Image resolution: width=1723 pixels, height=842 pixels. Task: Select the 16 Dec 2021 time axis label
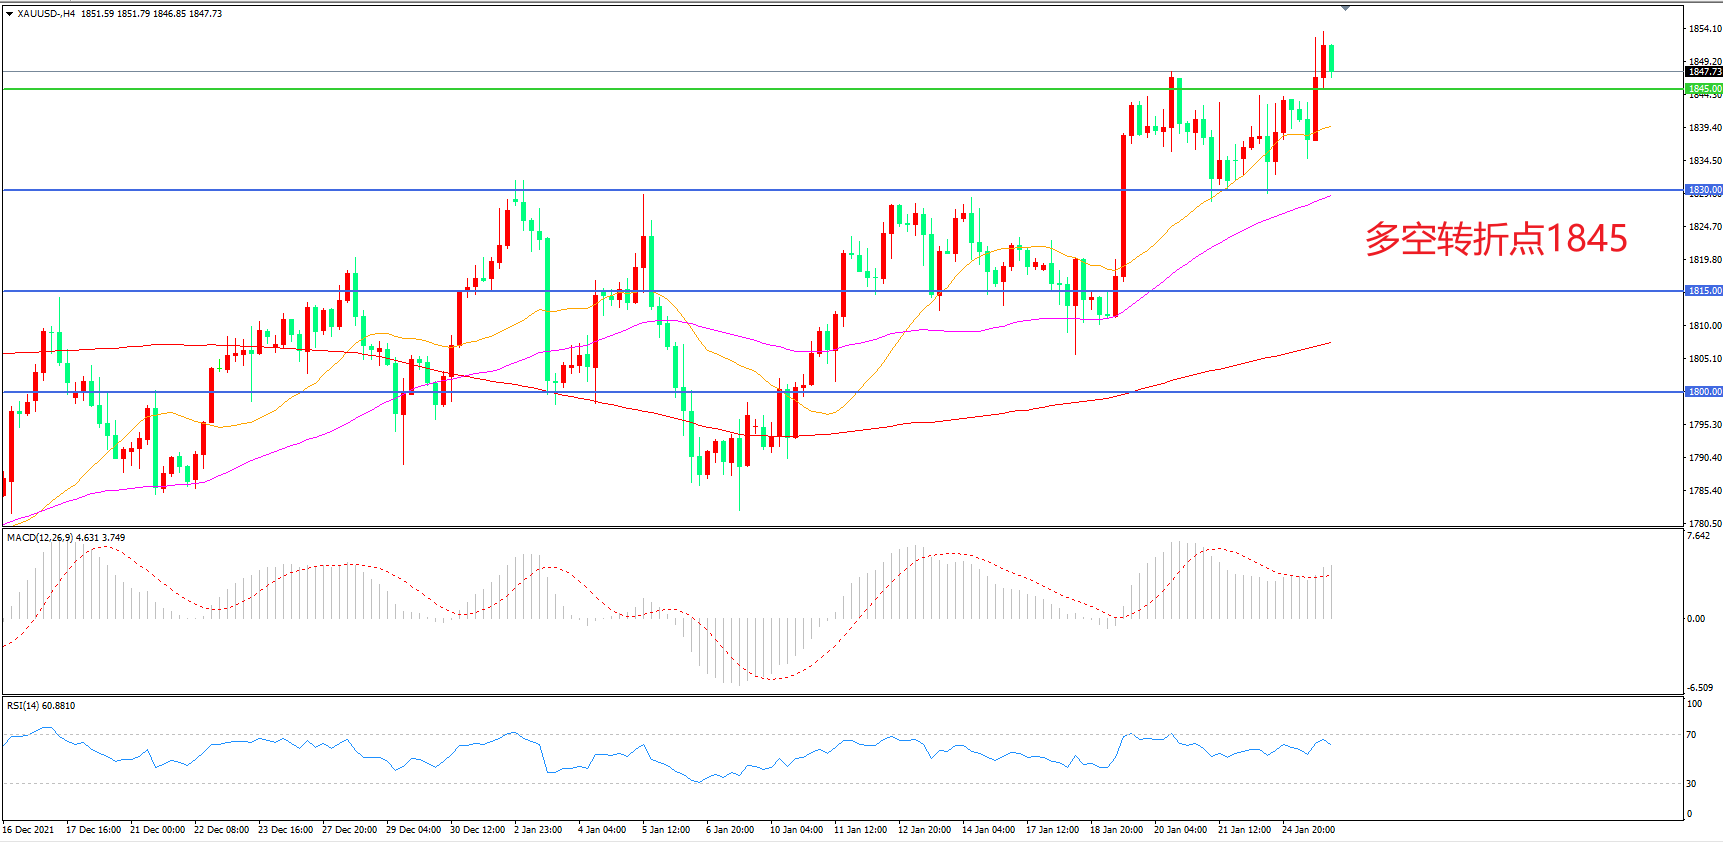(x=28, y=830)
